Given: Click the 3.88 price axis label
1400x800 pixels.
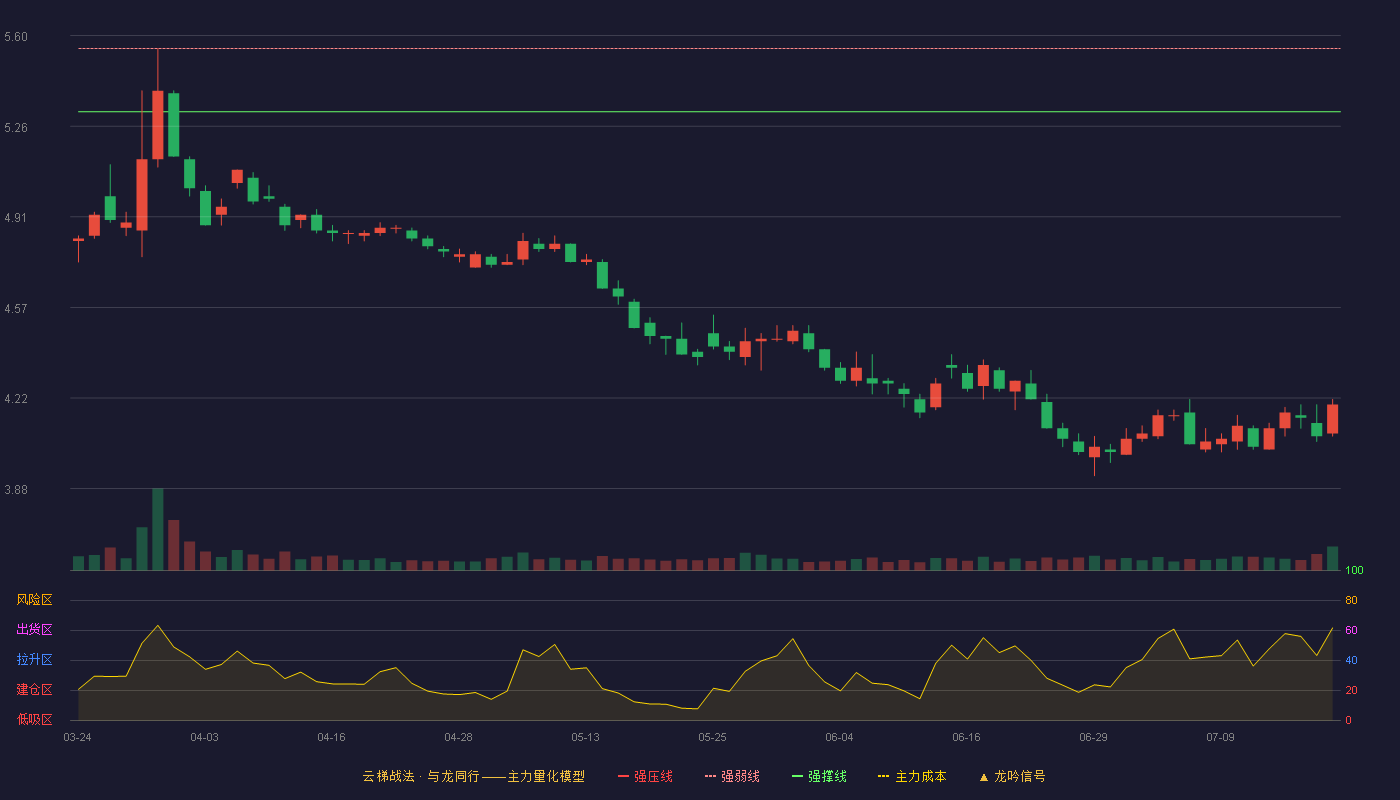Looking at the screenshot, I should click(x=16, y=490).
